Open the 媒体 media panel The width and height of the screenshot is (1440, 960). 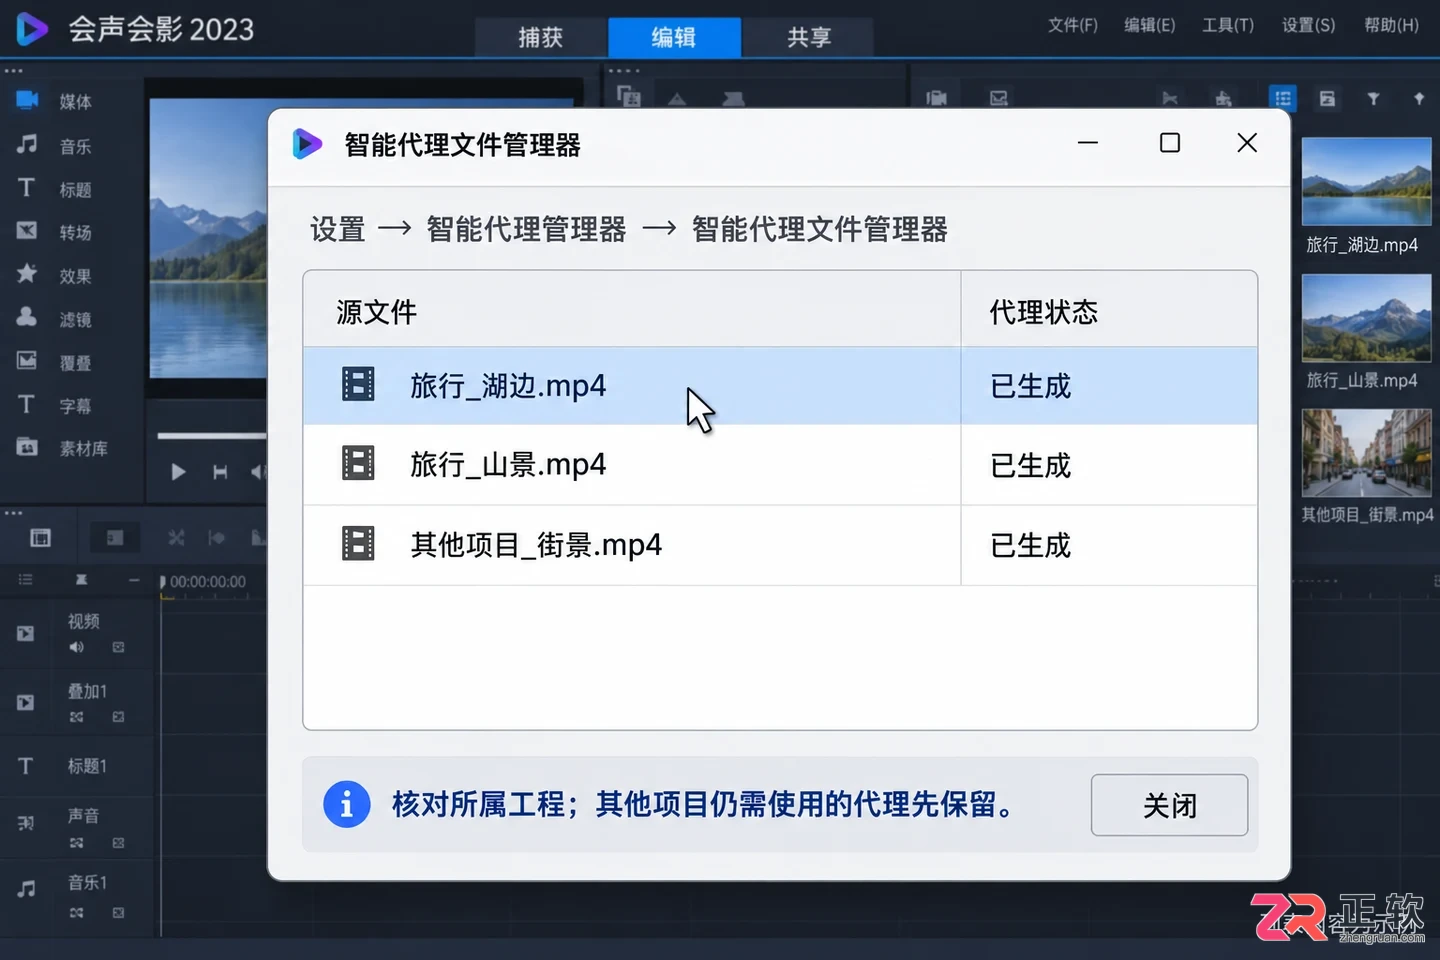(54, 101)
